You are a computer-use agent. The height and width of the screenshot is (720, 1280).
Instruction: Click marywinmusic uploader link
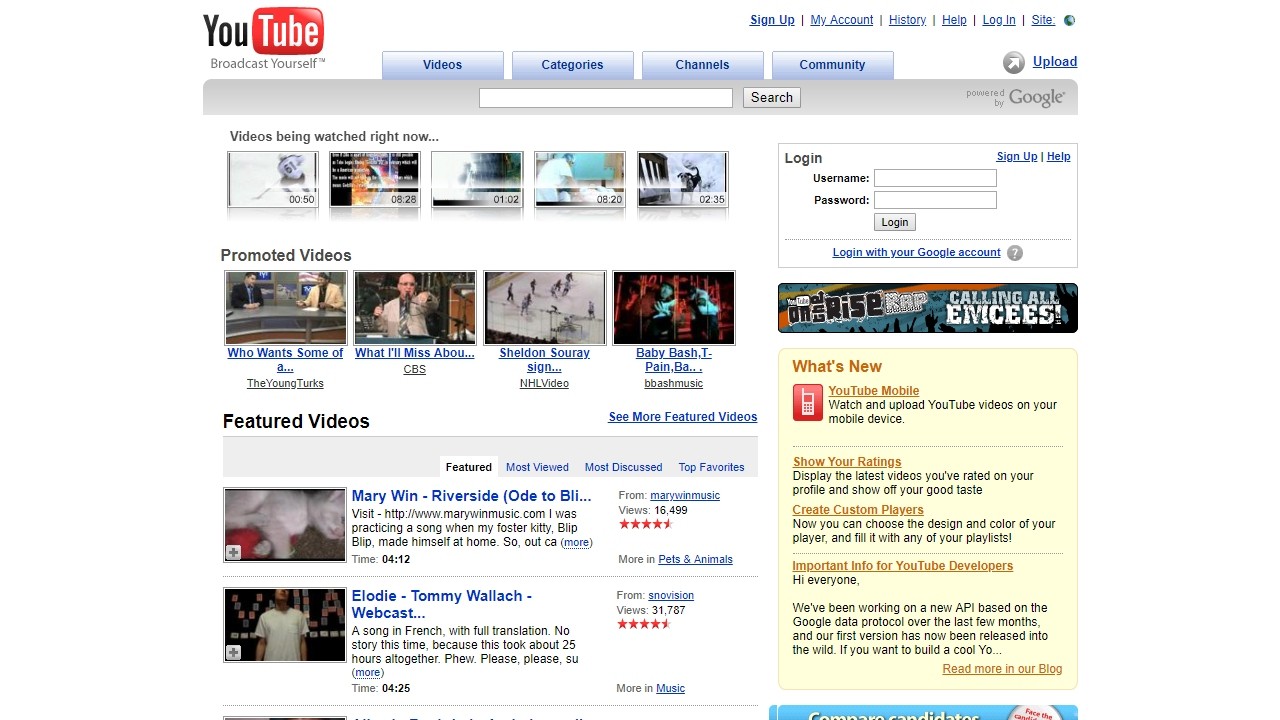tap(685, 495)
